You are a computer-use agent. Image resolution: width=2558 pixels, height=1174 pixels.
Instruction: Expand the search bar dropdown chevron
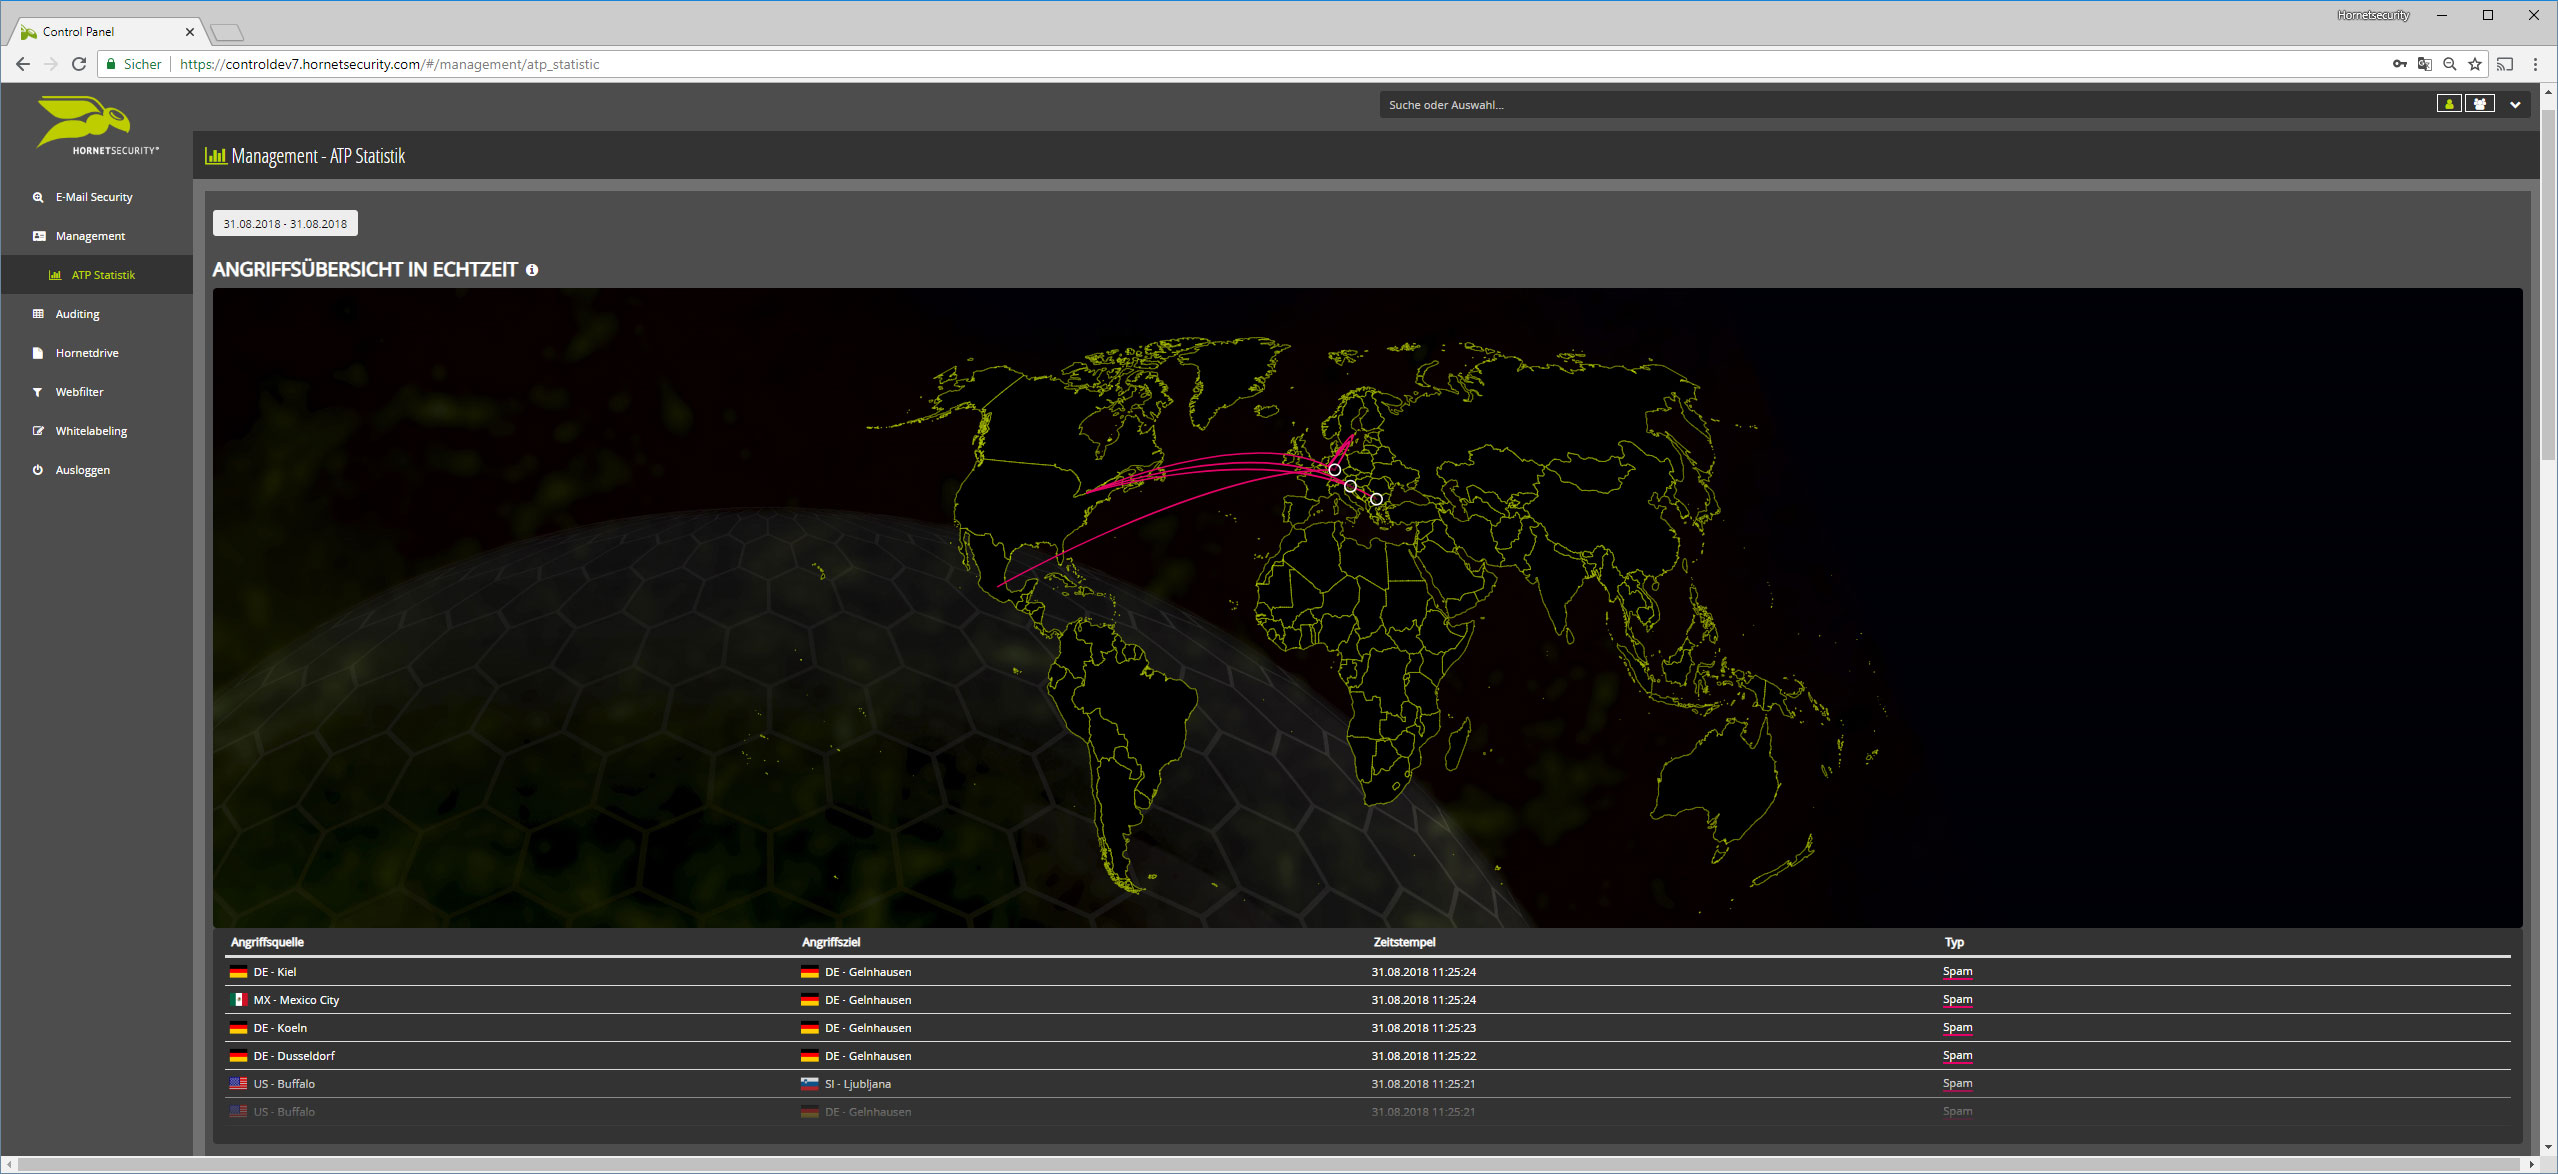[x=2514, y=104]
